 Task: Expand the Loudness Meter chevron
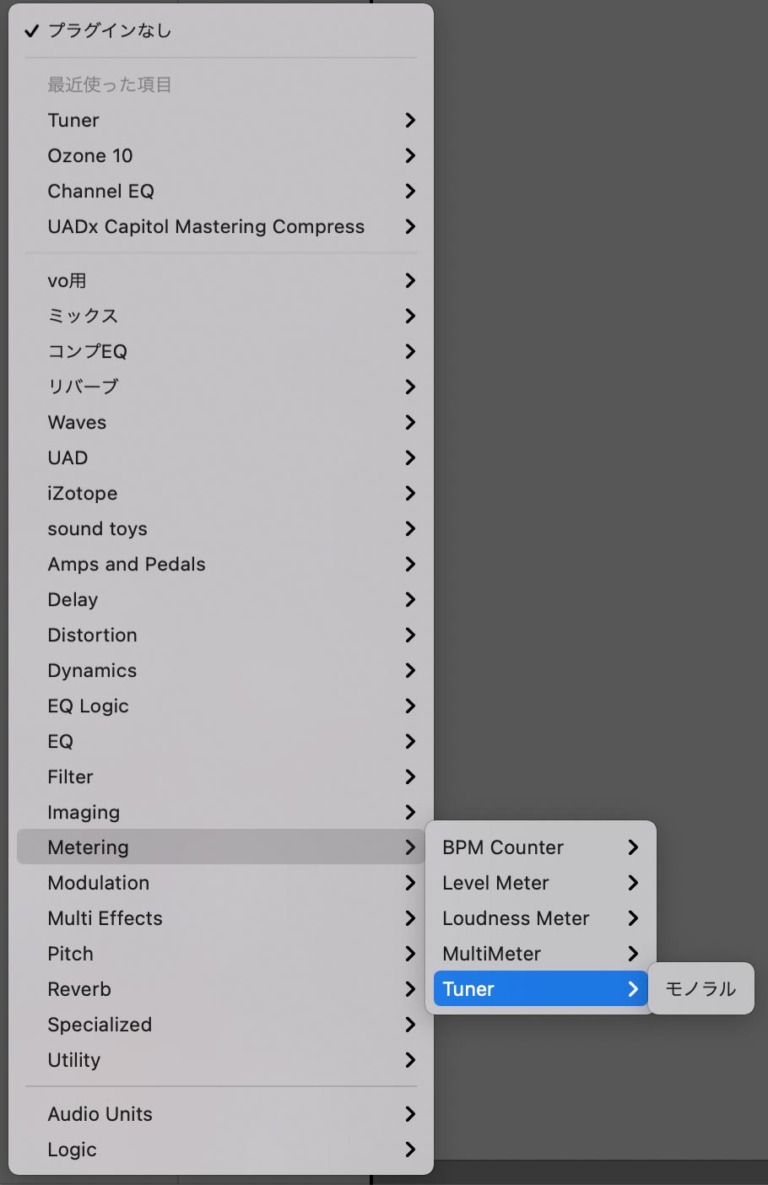tap(632, 918)
